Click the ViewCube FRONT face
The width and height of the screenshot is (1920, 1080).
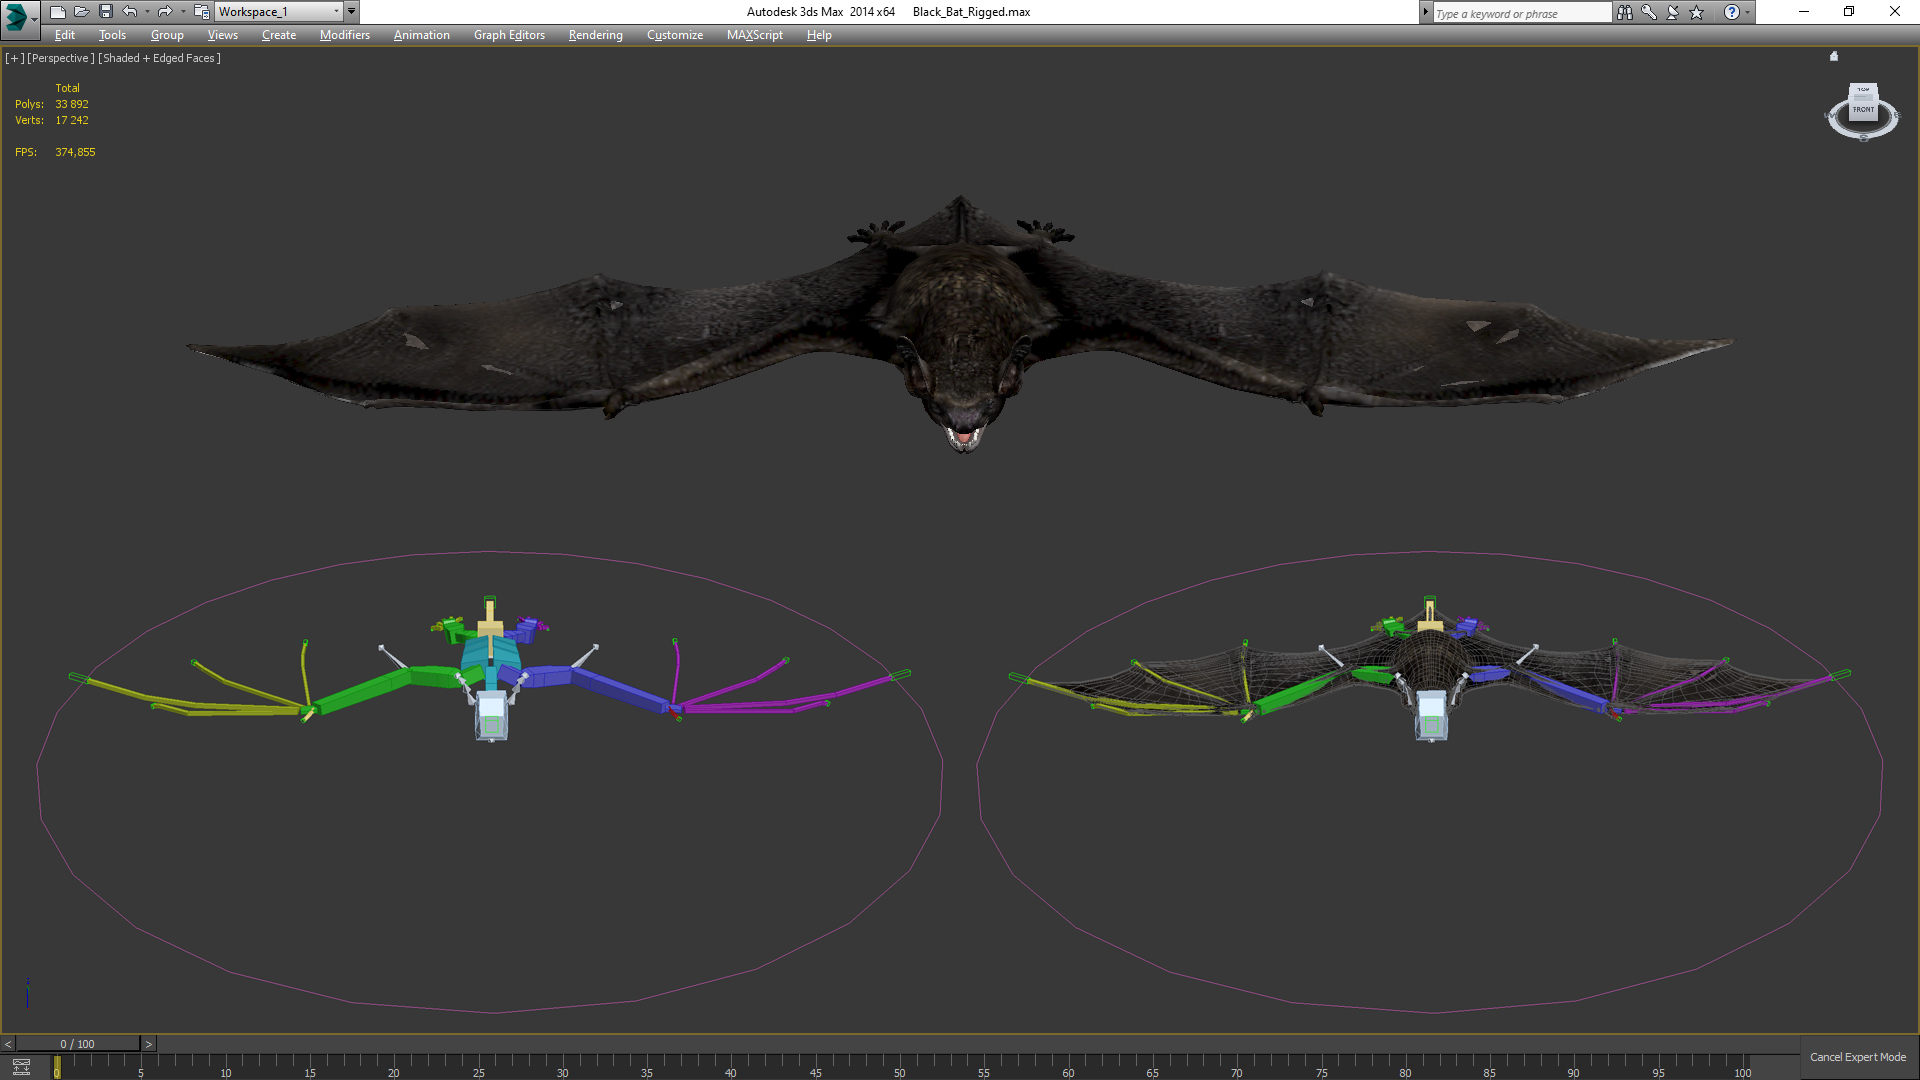coord(1863,109)
